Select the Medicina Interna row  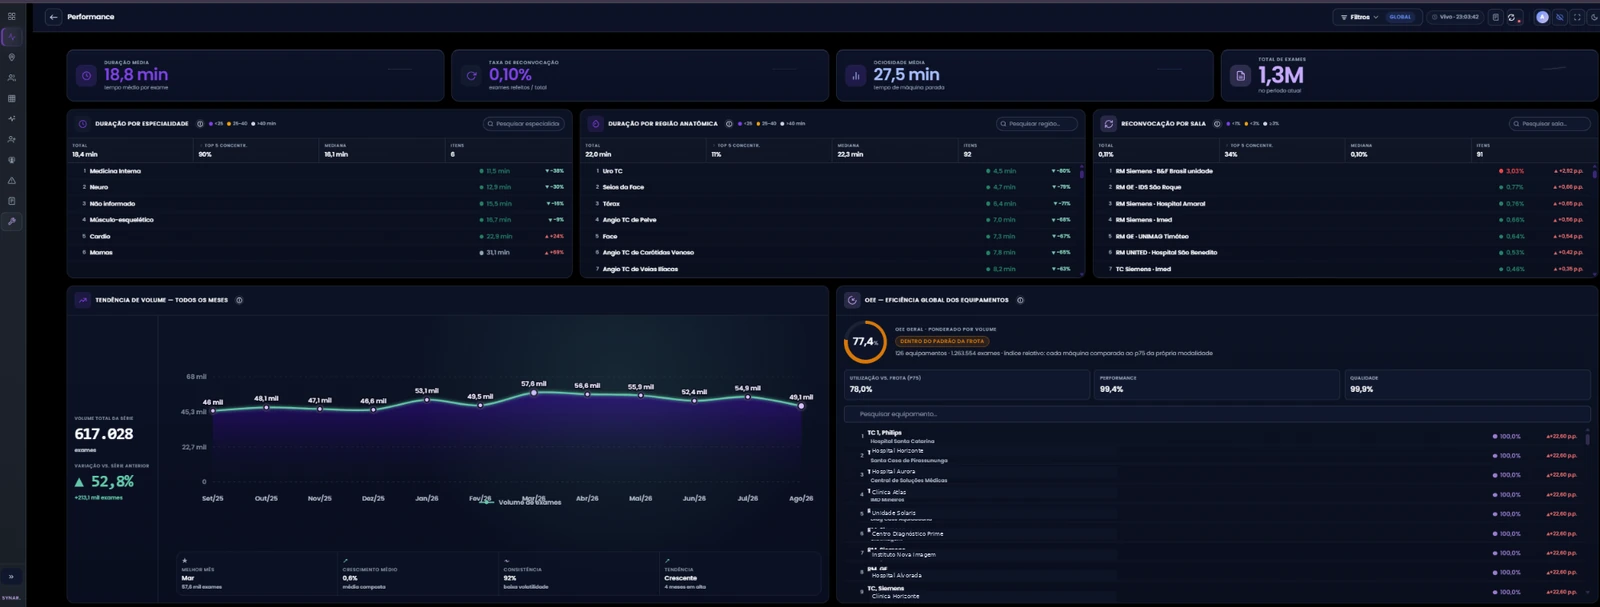pyautogui.click(x=320, y=171)
